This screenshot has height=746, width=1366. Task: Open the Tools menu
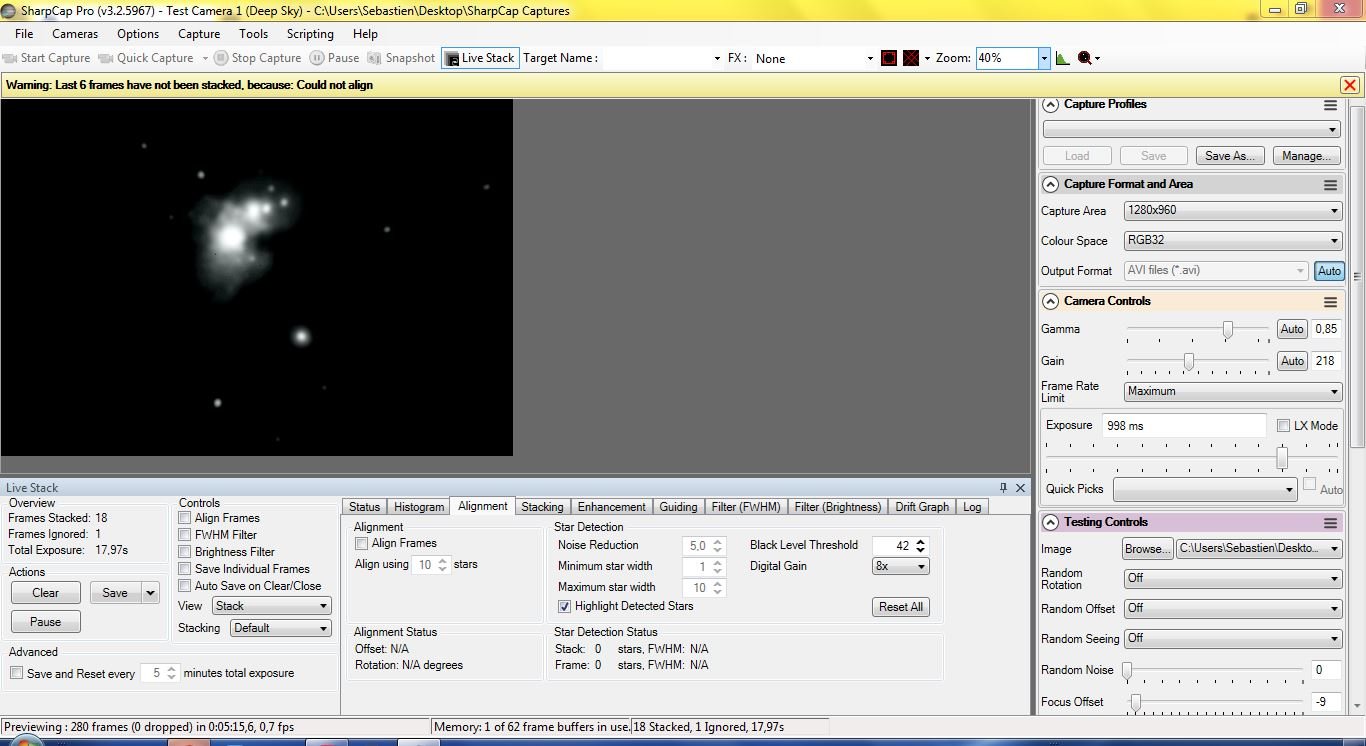(253, 34)
